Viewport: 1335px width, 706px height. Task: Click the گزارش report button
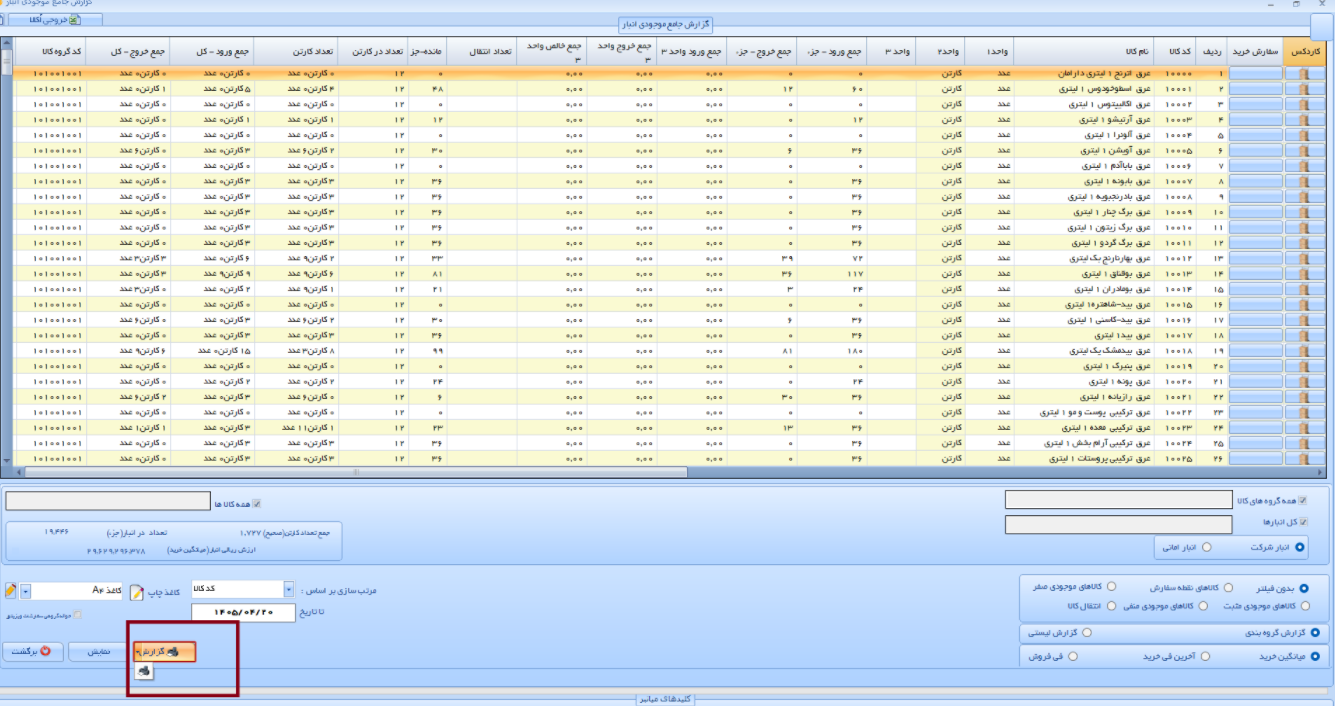pyautogui.click(x=166, y=652)
